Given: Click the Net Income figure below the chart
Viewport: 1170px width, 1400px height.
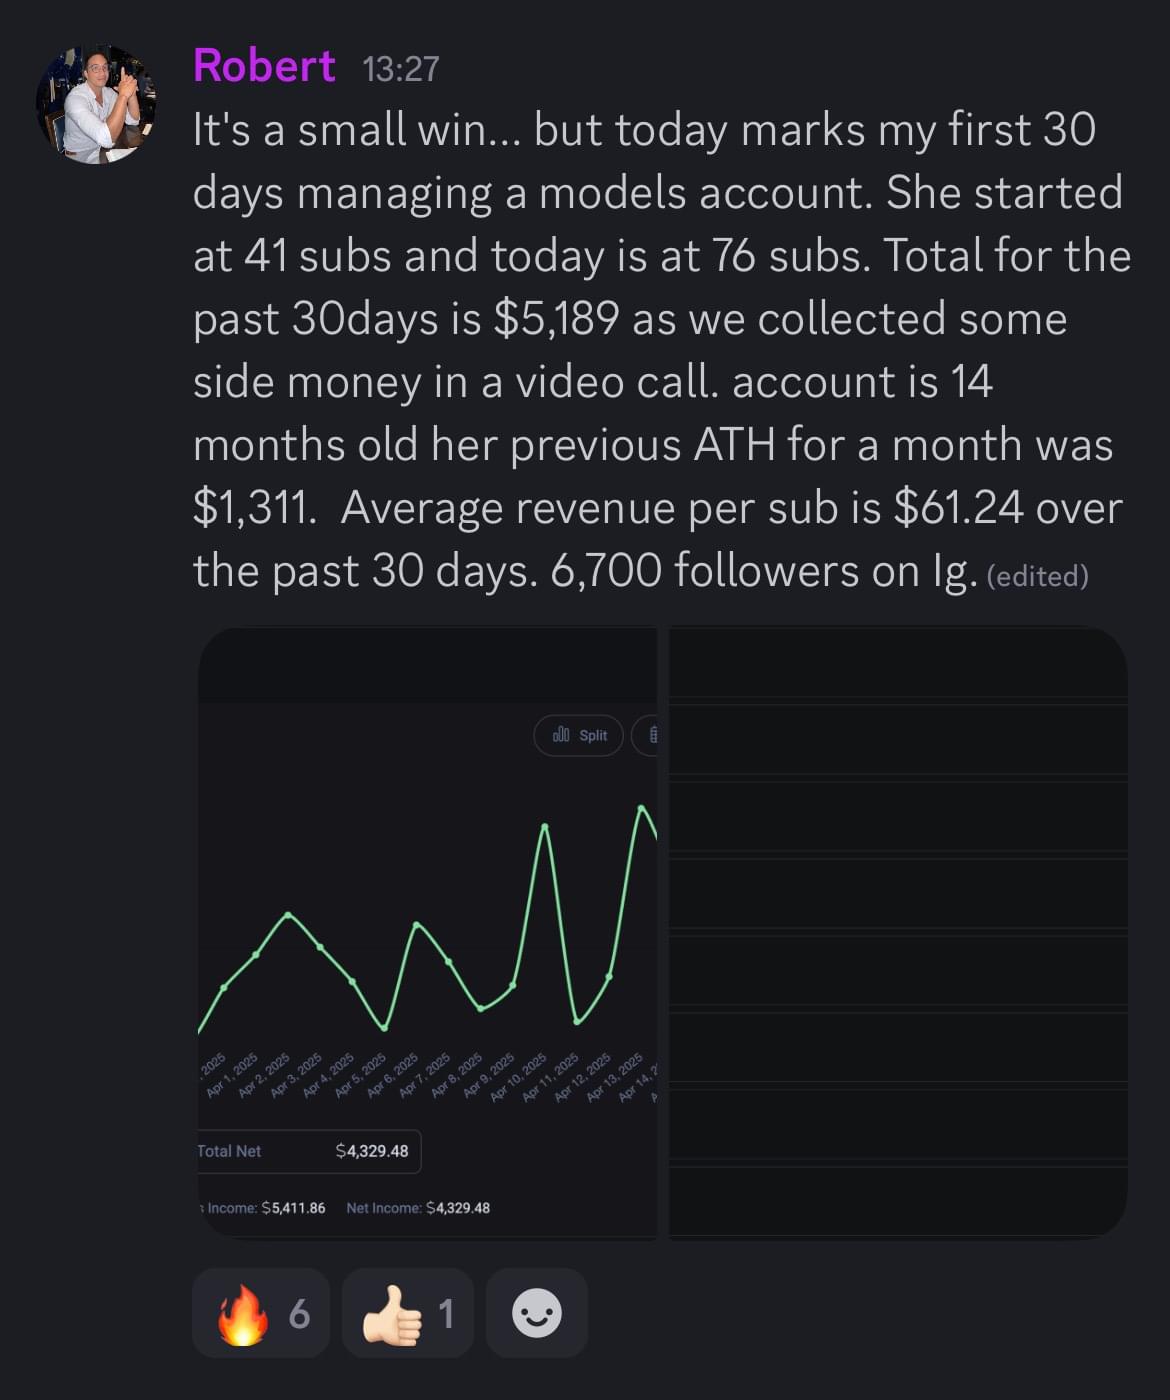Looking at the screenshot, I should (418, 1208).
